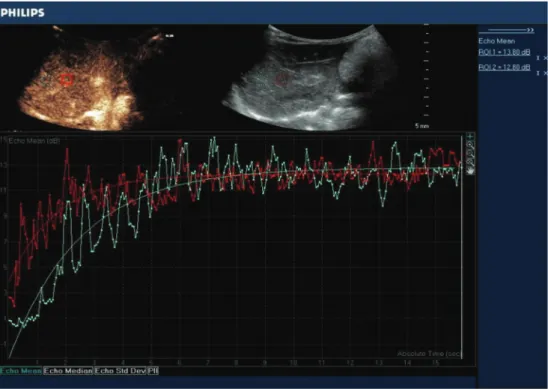This screenshot has height=389, width=548.
Task: Open the Echo Std Dev tab
Action: (x=120, y=371)
